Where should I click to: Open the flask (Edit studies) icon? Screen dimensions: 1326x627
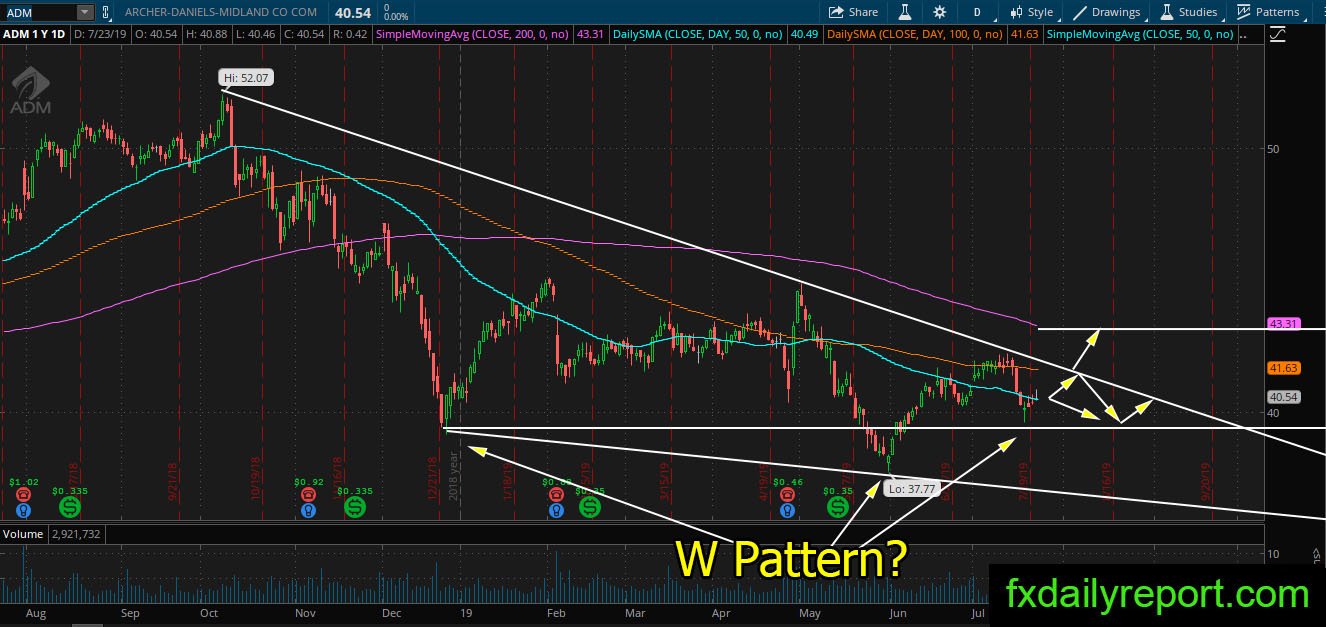[x=905, y=12]
